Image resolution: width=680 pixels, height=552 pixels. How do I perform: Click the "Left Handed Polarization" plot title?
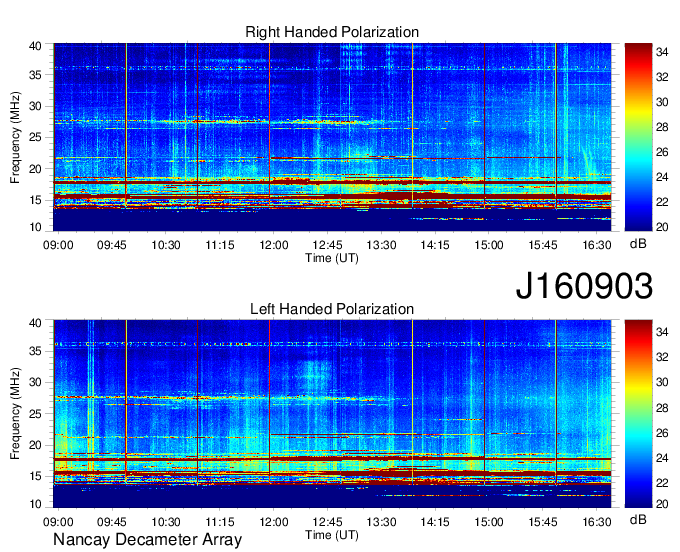pyautogui.click(x=332, y=309)
